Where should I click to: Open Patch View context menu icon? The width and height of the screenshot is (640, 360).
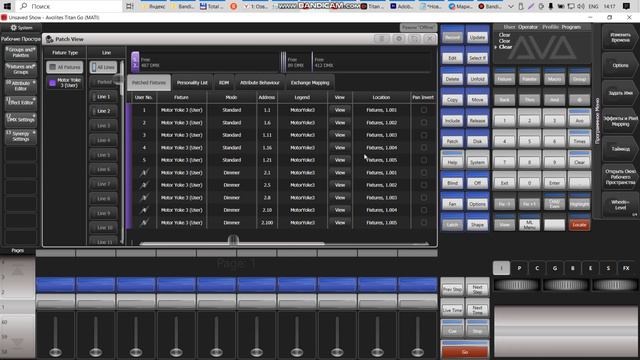382,38
